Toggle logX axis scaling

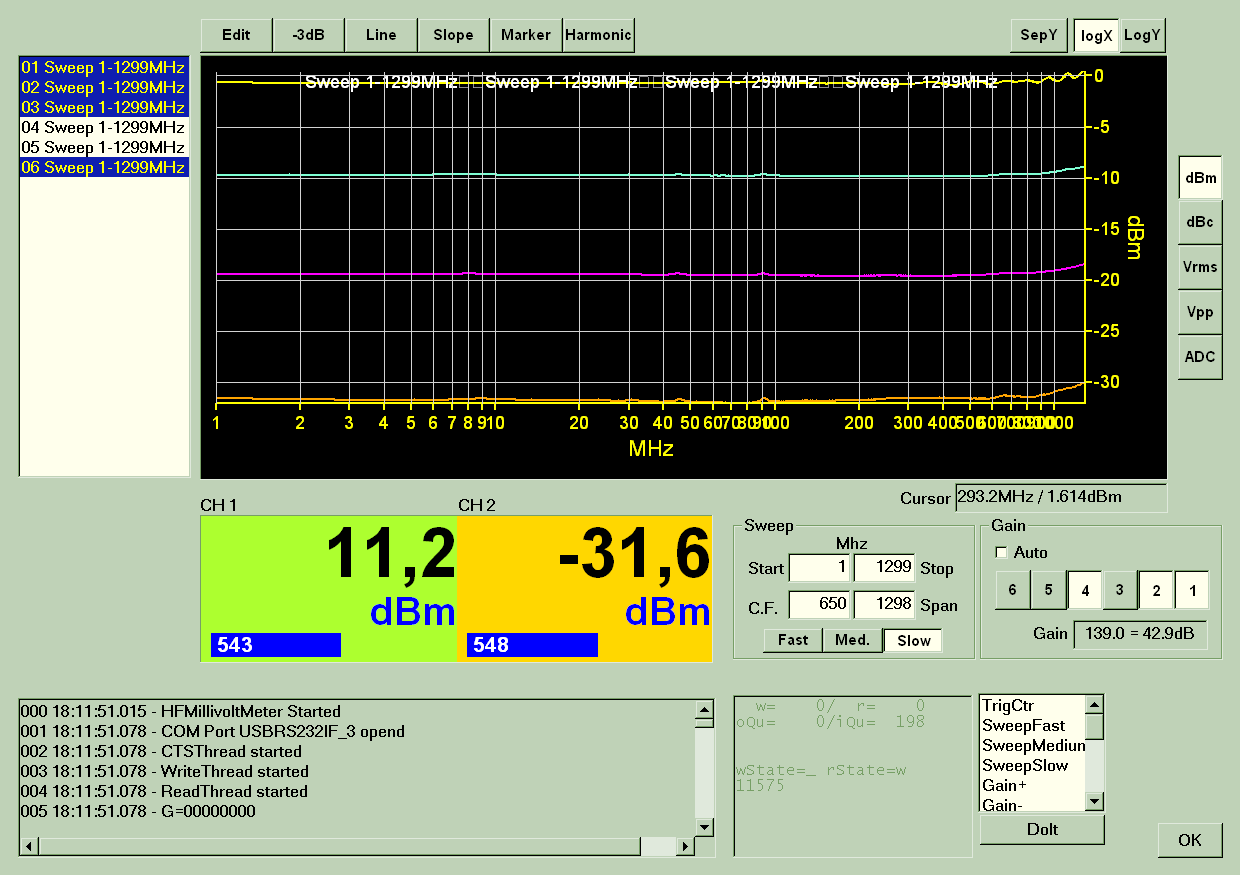point(1096,35)
